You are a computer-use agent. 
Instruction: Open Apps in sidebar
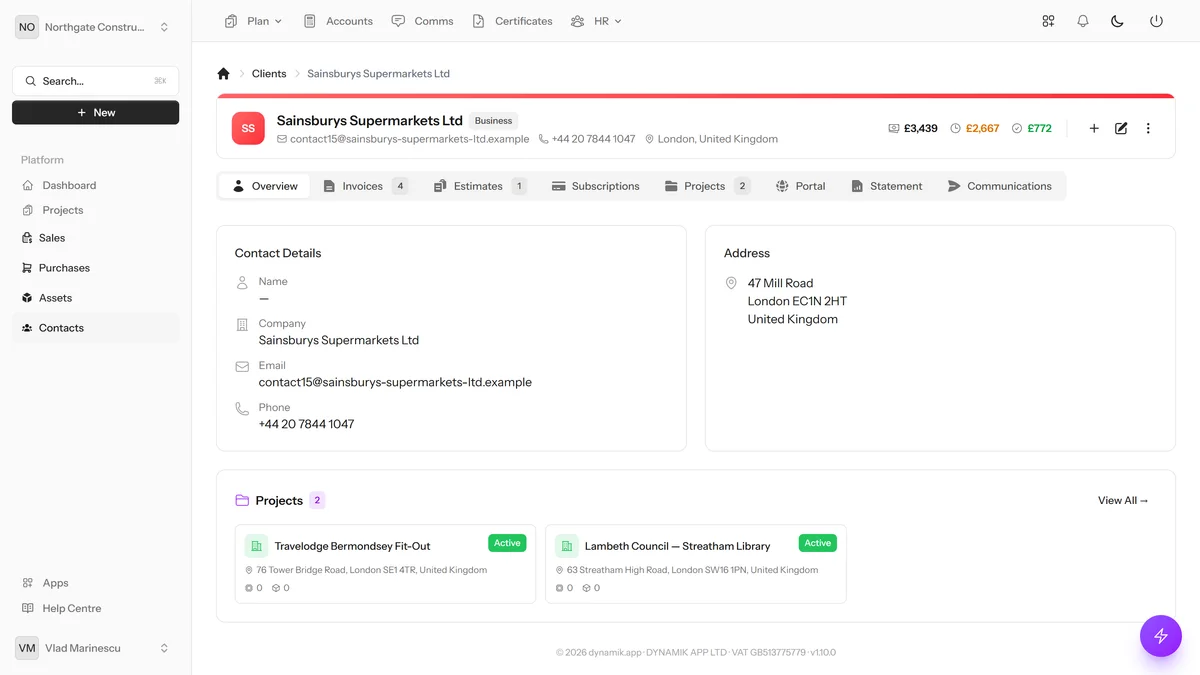point(96,583)
